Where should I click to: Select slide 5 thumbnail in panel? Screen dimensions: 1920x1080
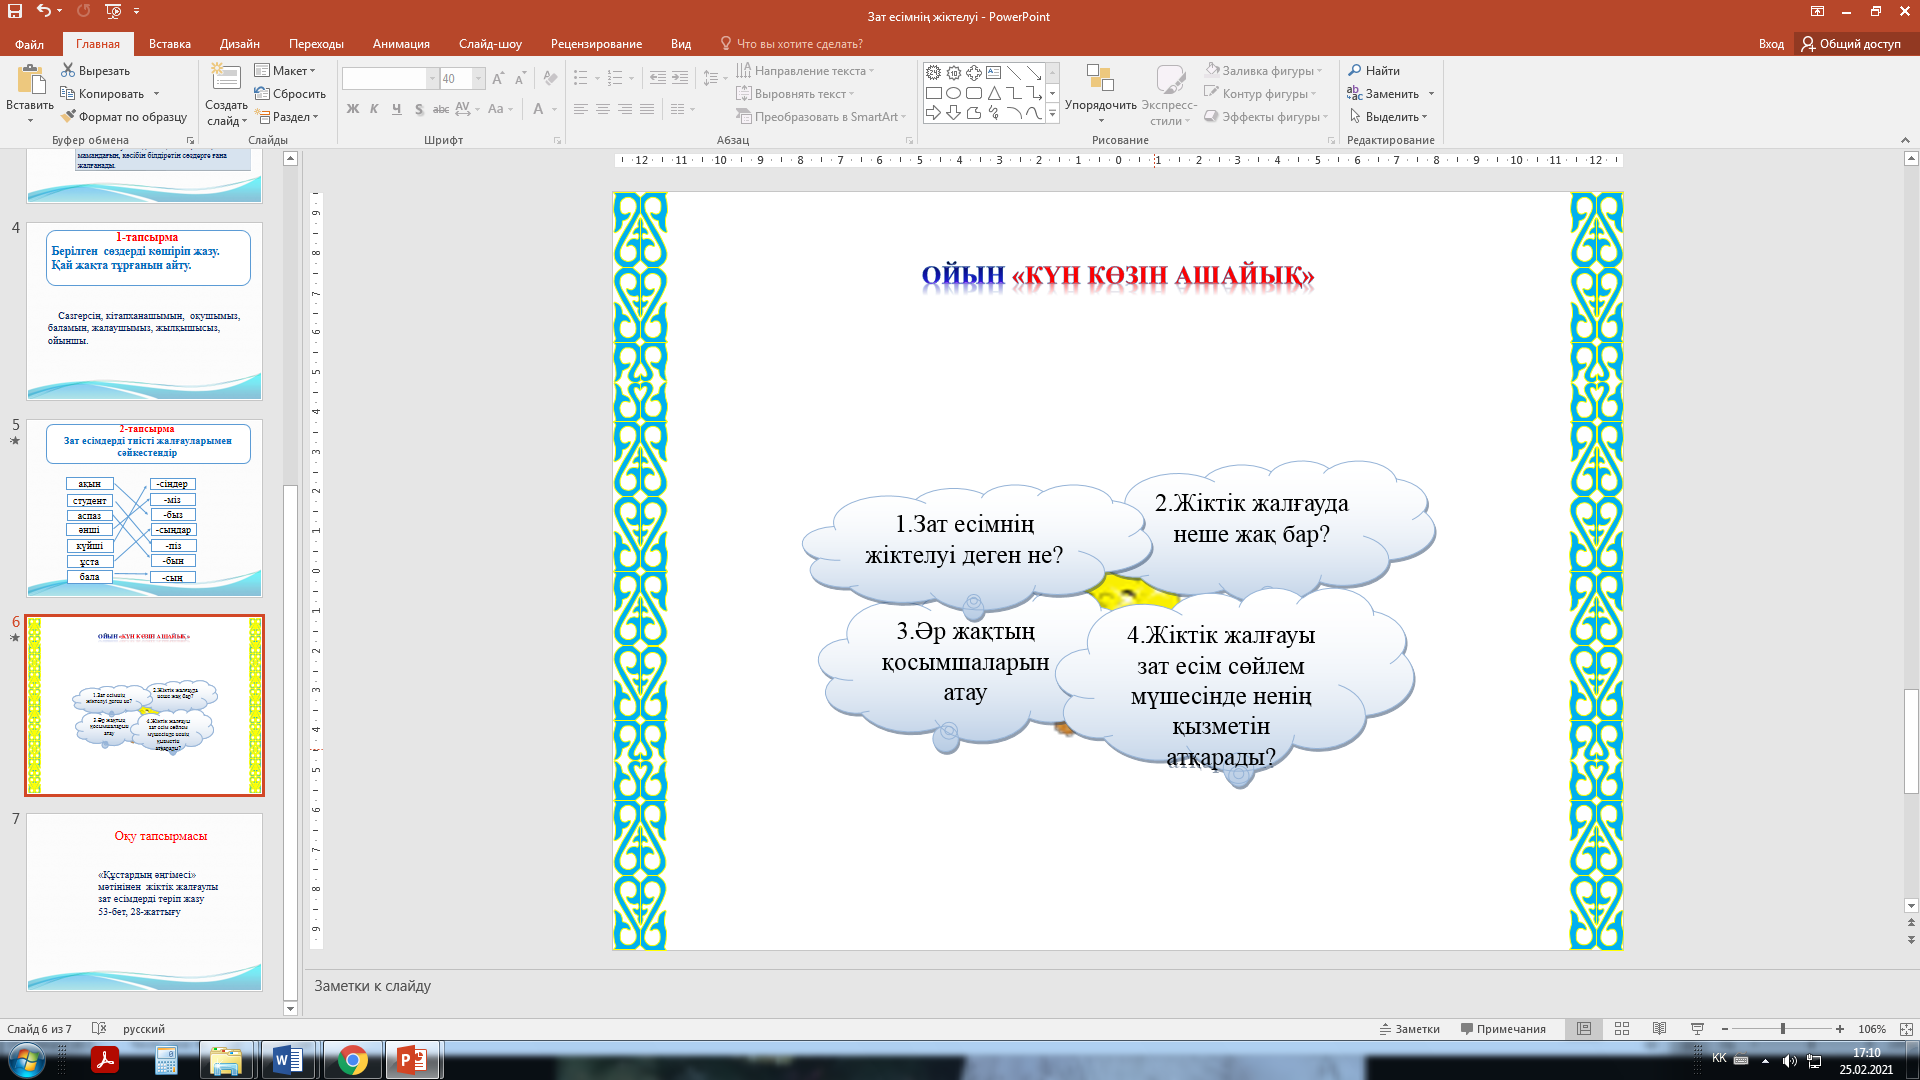coord(144,508)
